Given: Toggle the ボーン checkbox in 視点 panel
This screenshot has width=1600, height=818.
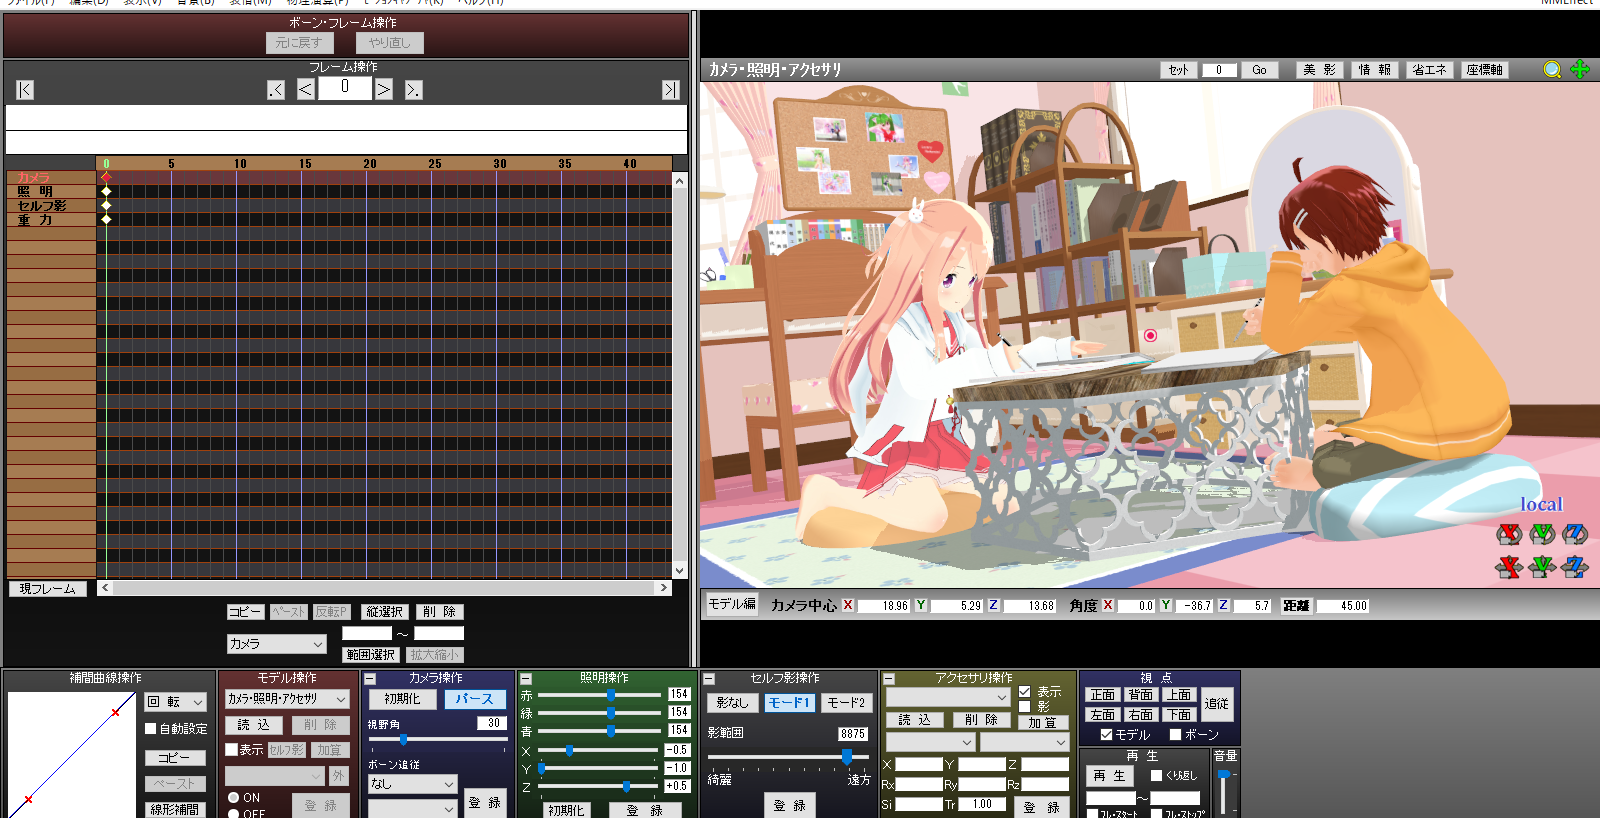Looking at the screenshot, I should pos(1175,734).
